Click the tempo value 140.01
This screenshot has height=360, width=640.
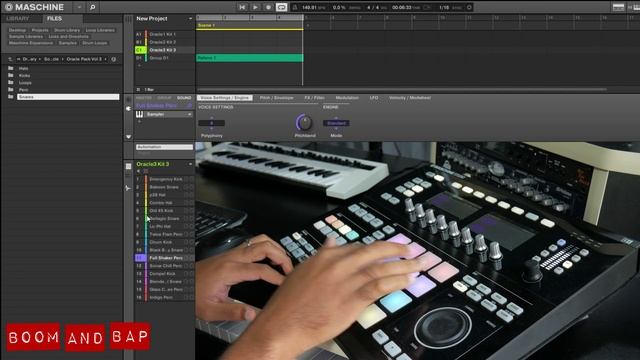pyautogui.click(x=308, y=7)
